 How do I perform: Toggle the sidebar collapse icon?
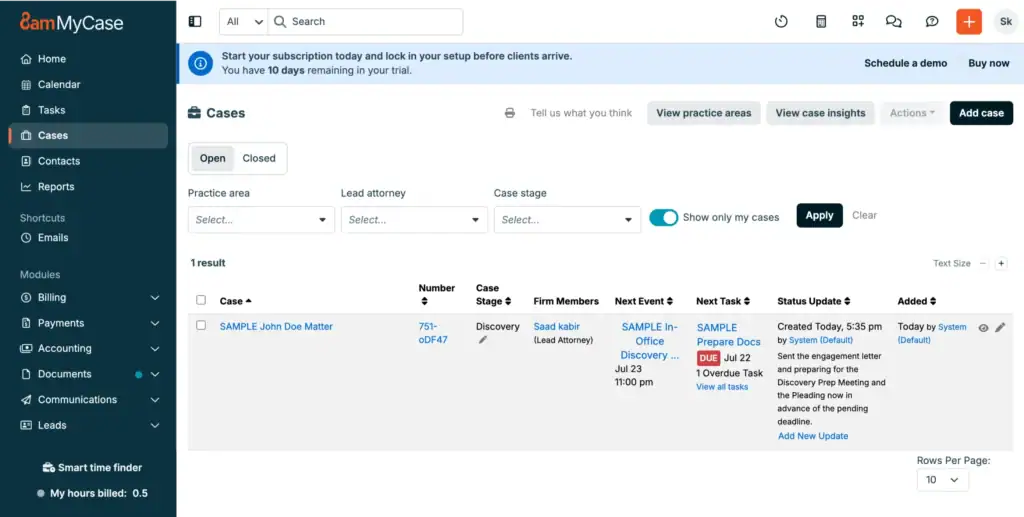[x=195, y=22]
